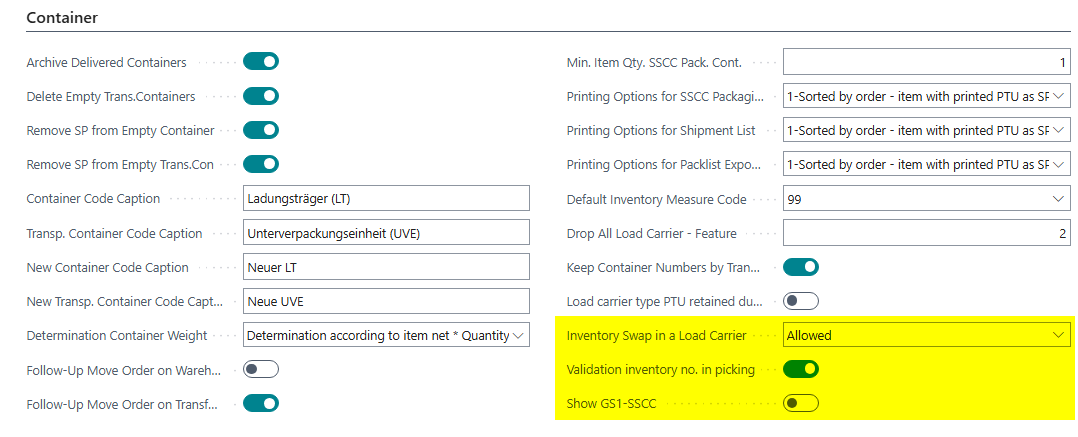
Task: Toggle Keep Container Numbers by Transfer switch
Action: (x=801, y=267)
